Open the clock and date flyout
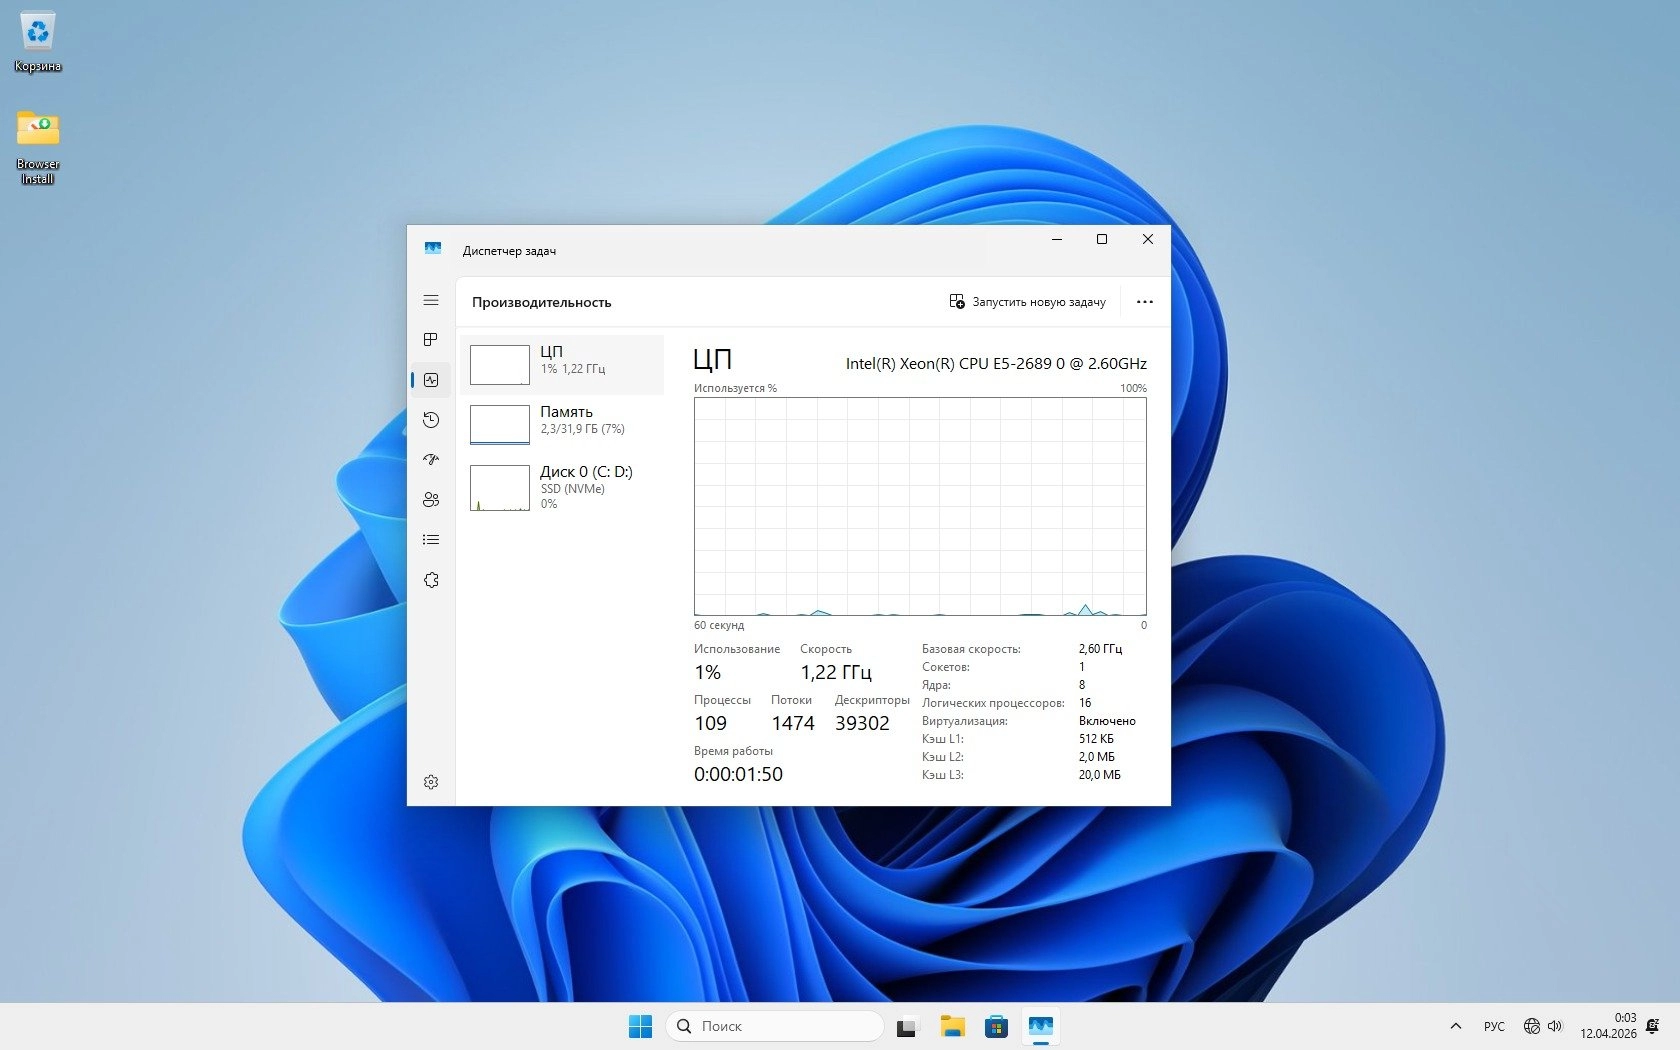The height and width of the screenshot is (1050, 1680). click(x=1608, y=1026)
